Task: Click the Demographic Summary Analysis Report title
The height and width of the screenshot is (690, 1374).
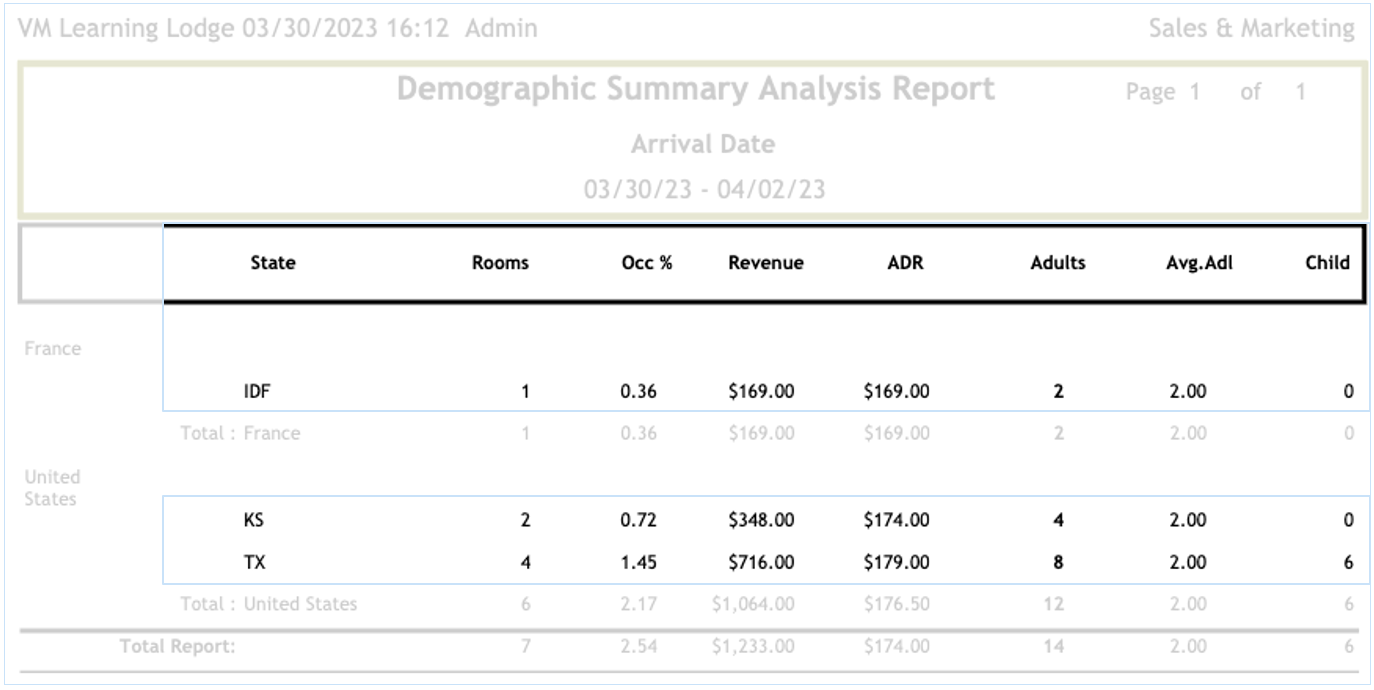Action: click(695, 89)
